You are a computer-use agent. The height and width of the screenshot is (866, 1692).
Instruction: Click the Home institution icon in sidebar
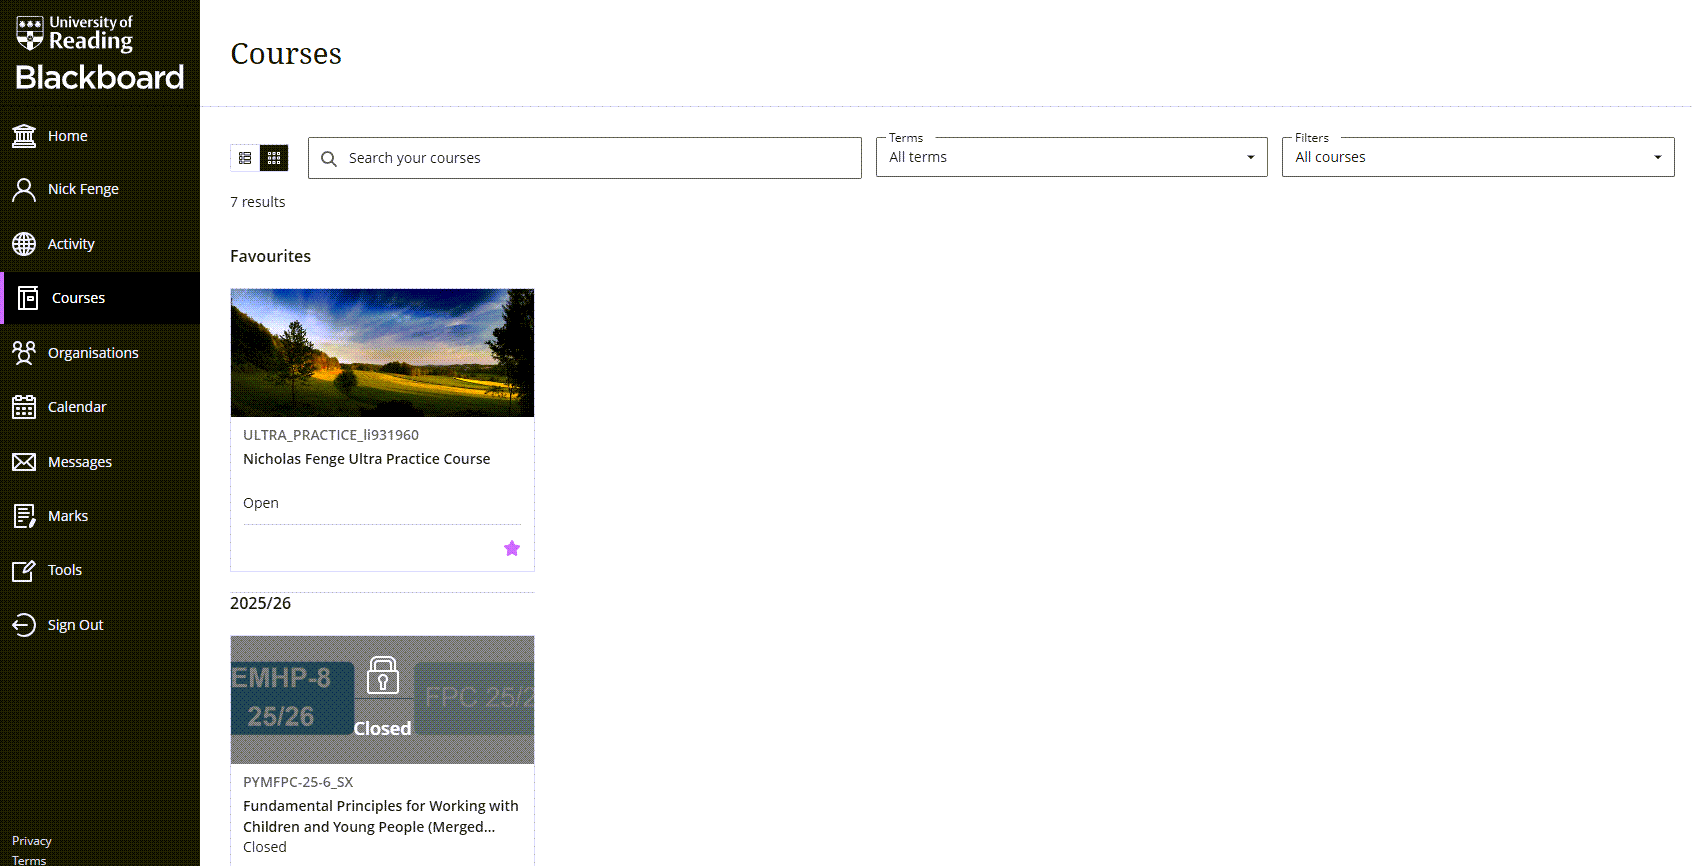coord(24,136)
